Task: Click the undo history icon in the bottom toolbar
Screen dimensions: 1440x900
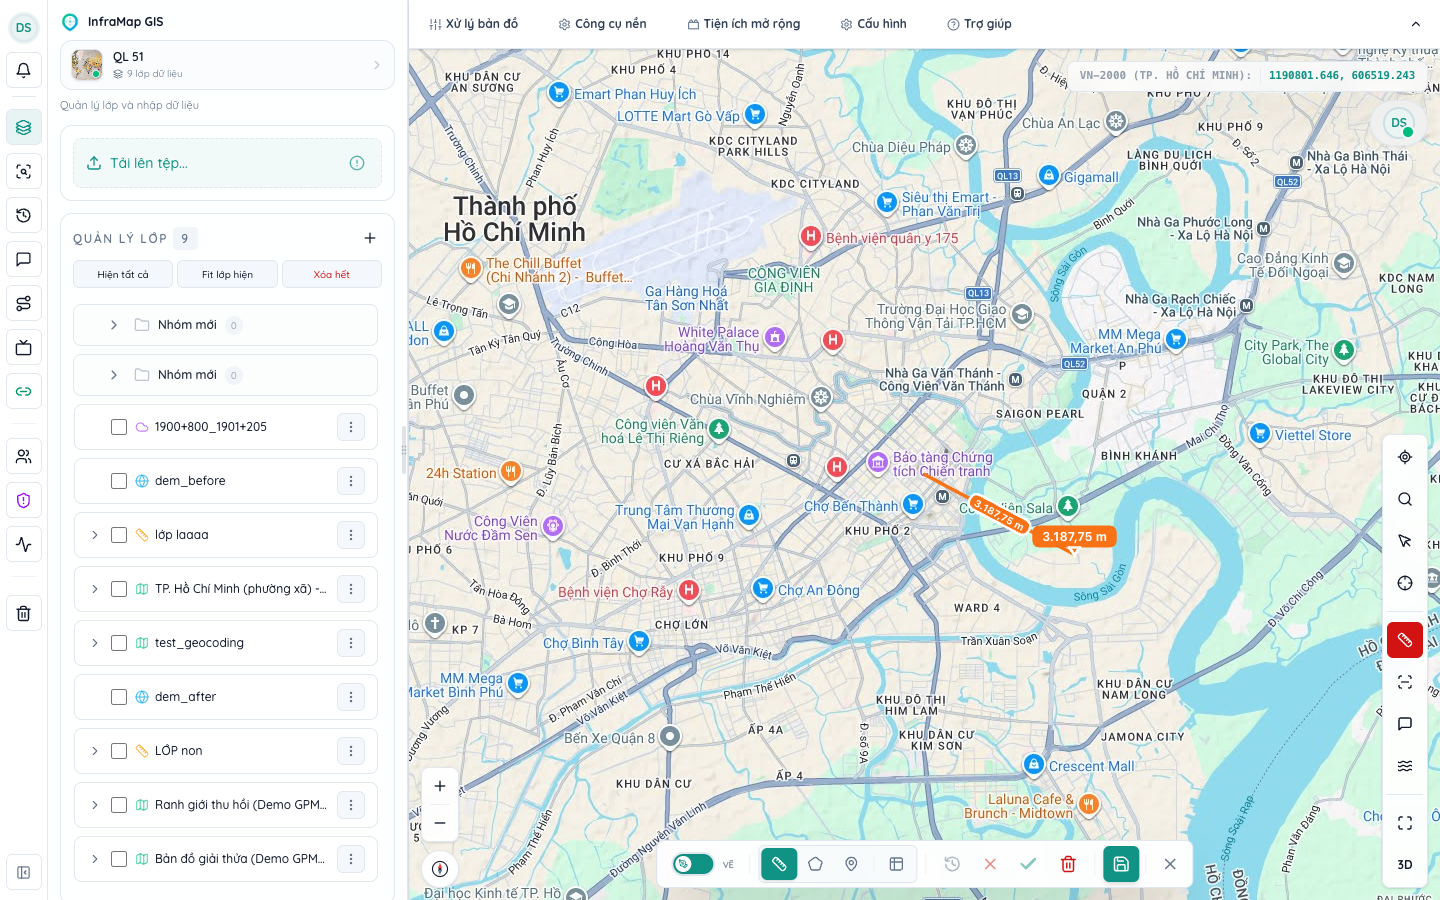Action: pyautogui.click(x=952, y=864)
